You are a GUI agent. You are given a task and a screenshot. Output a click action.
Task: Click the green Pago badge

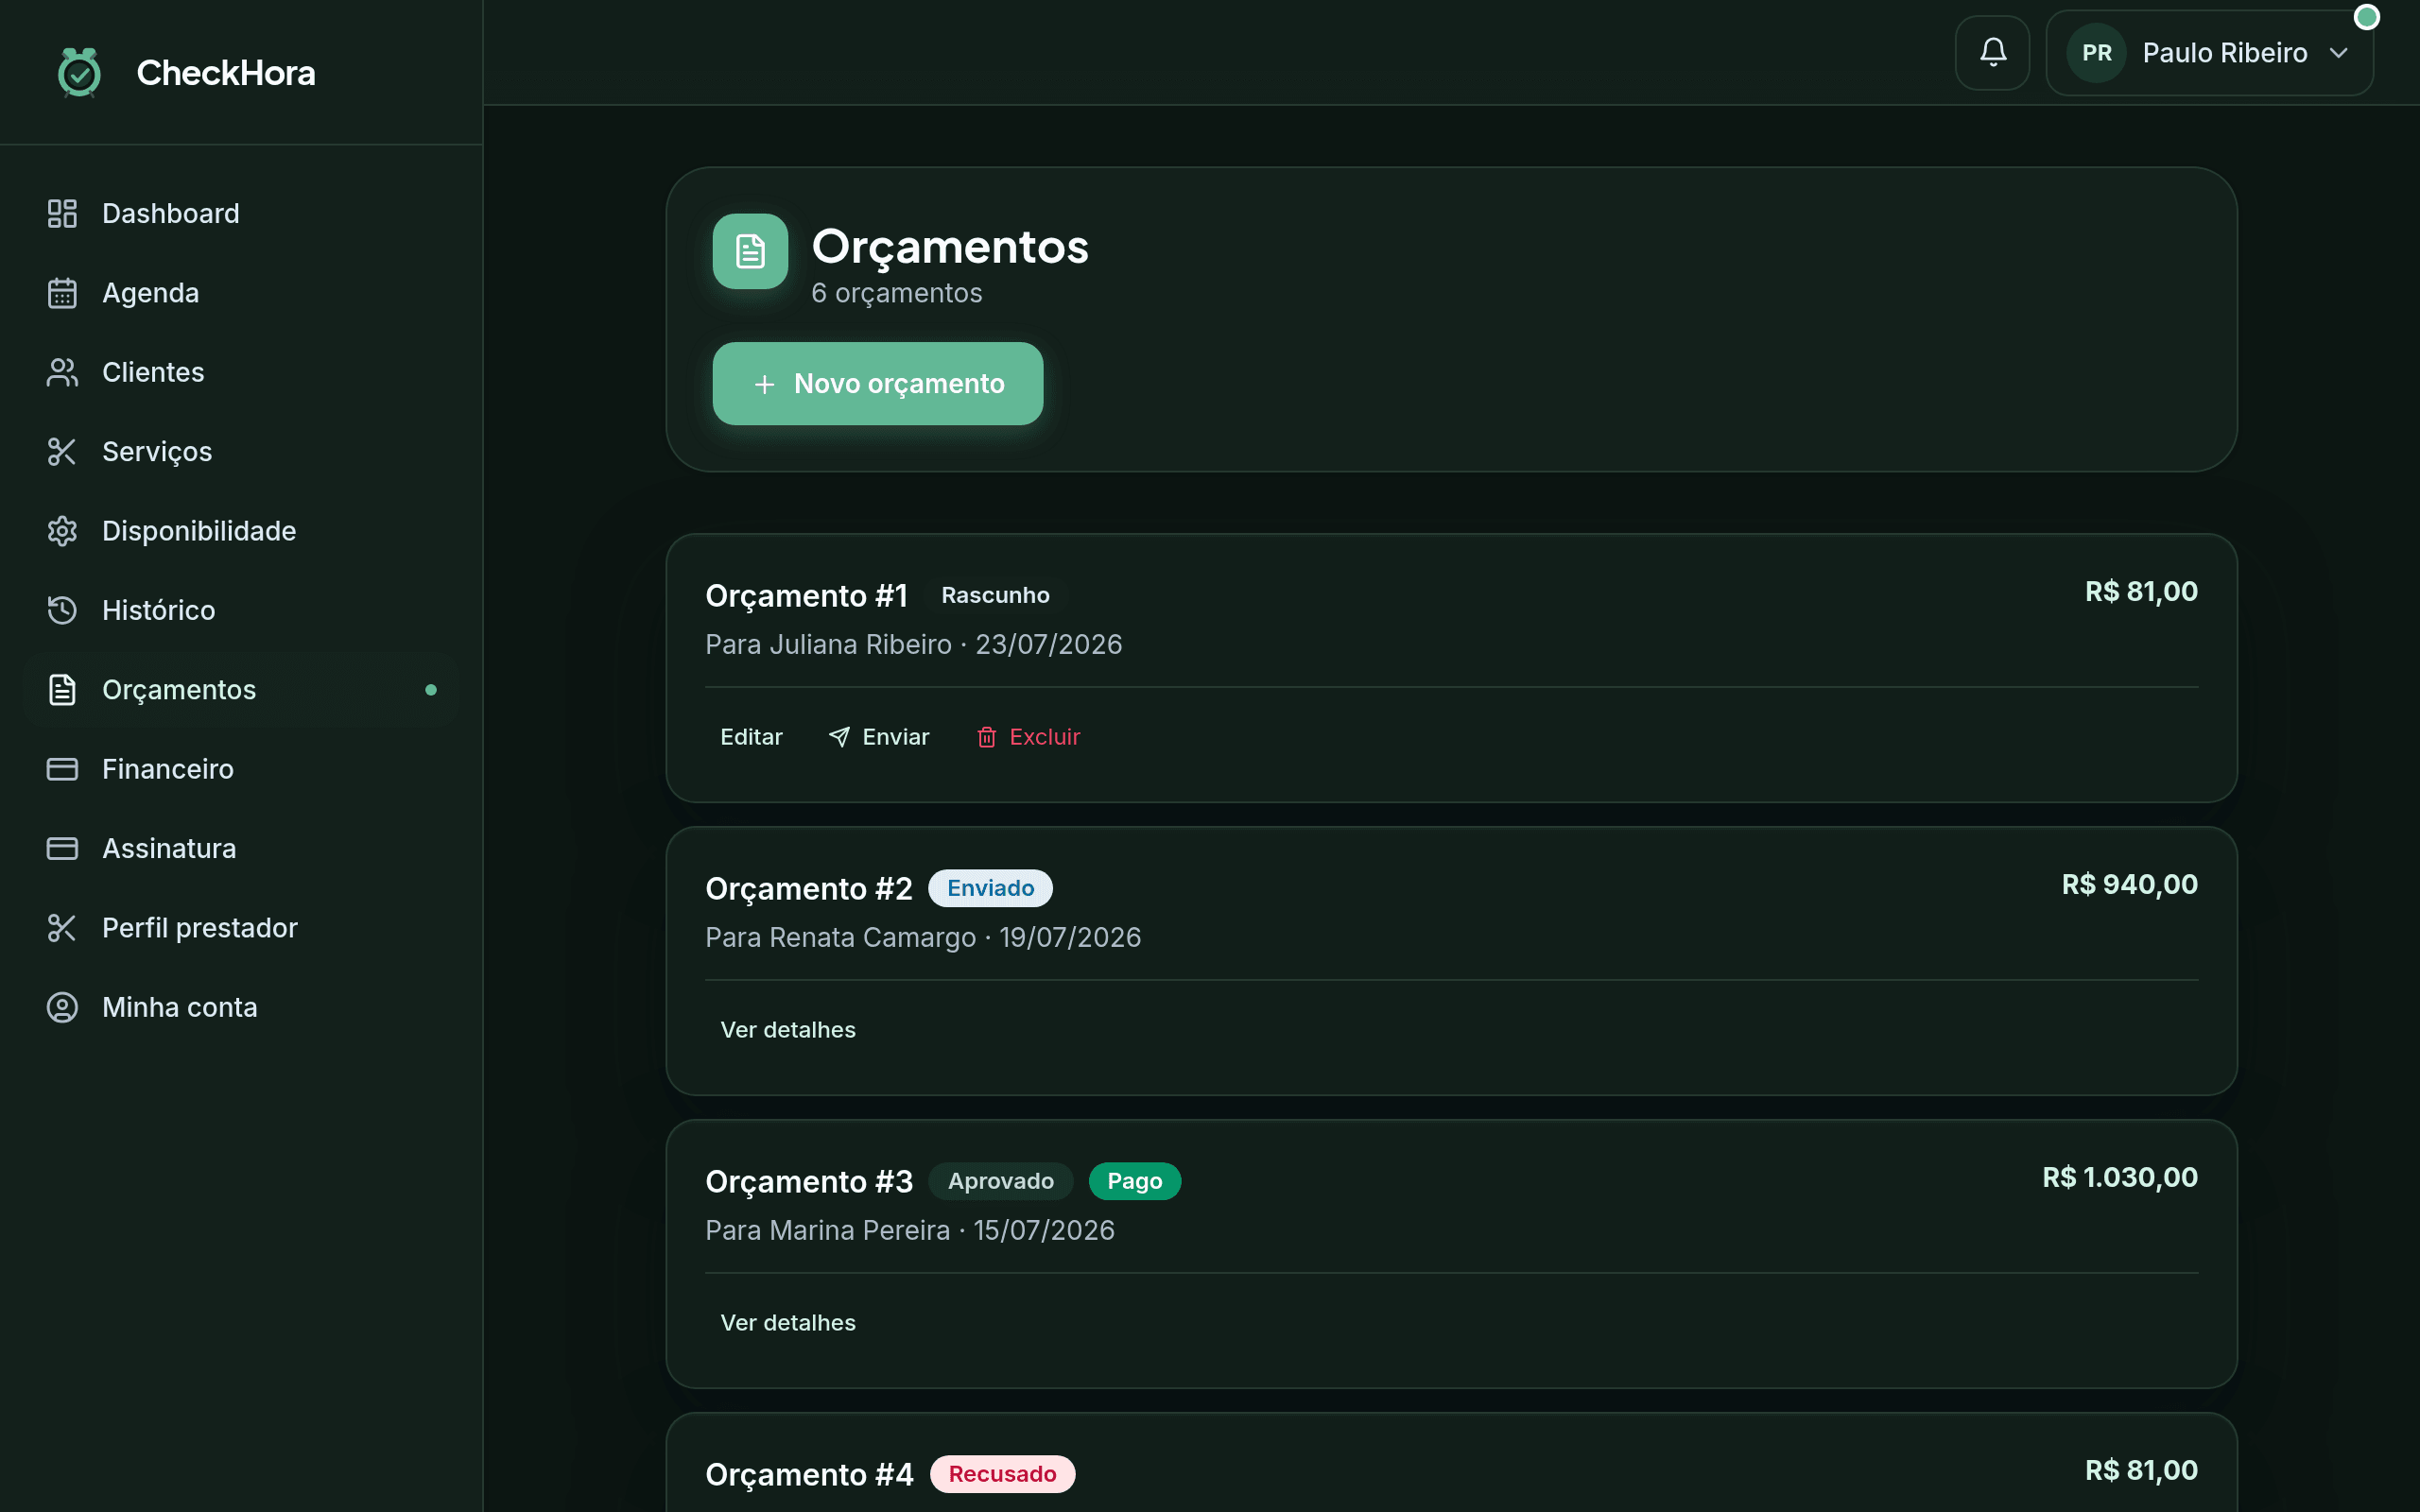[x=1134, y=1181]
